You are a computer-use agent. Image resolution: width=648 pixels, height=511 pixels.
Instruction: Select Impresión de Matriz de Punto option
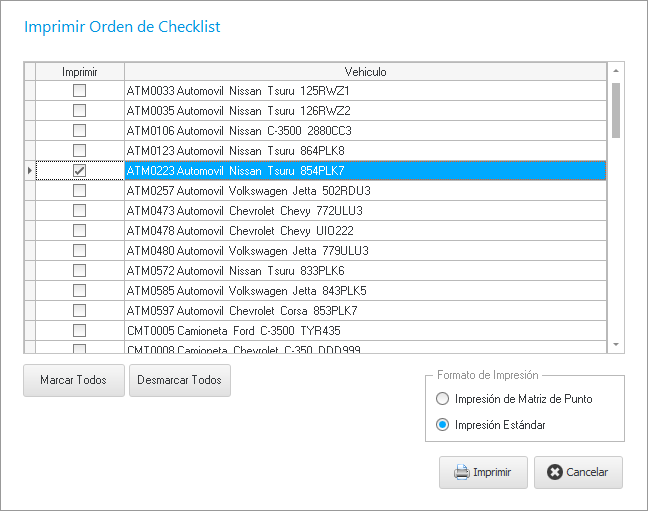[443, 399]
